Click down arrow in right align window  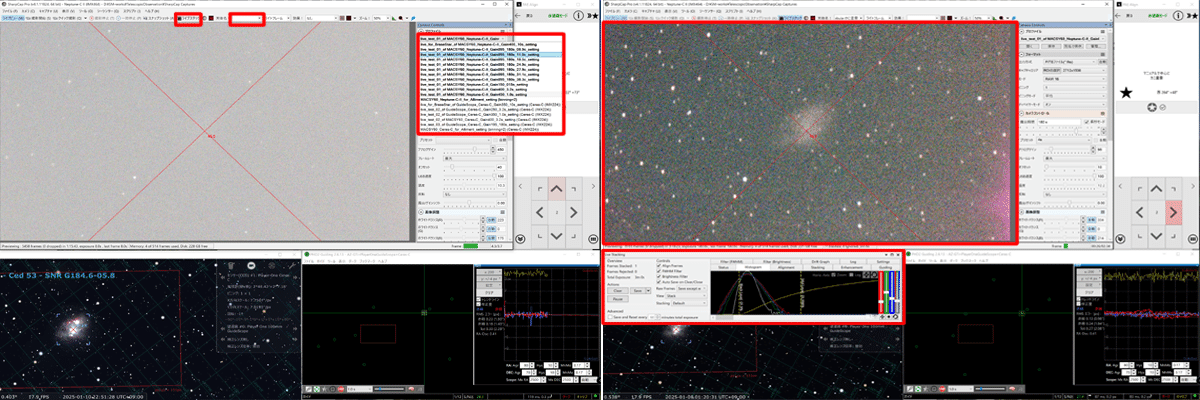coord(1156,236)
